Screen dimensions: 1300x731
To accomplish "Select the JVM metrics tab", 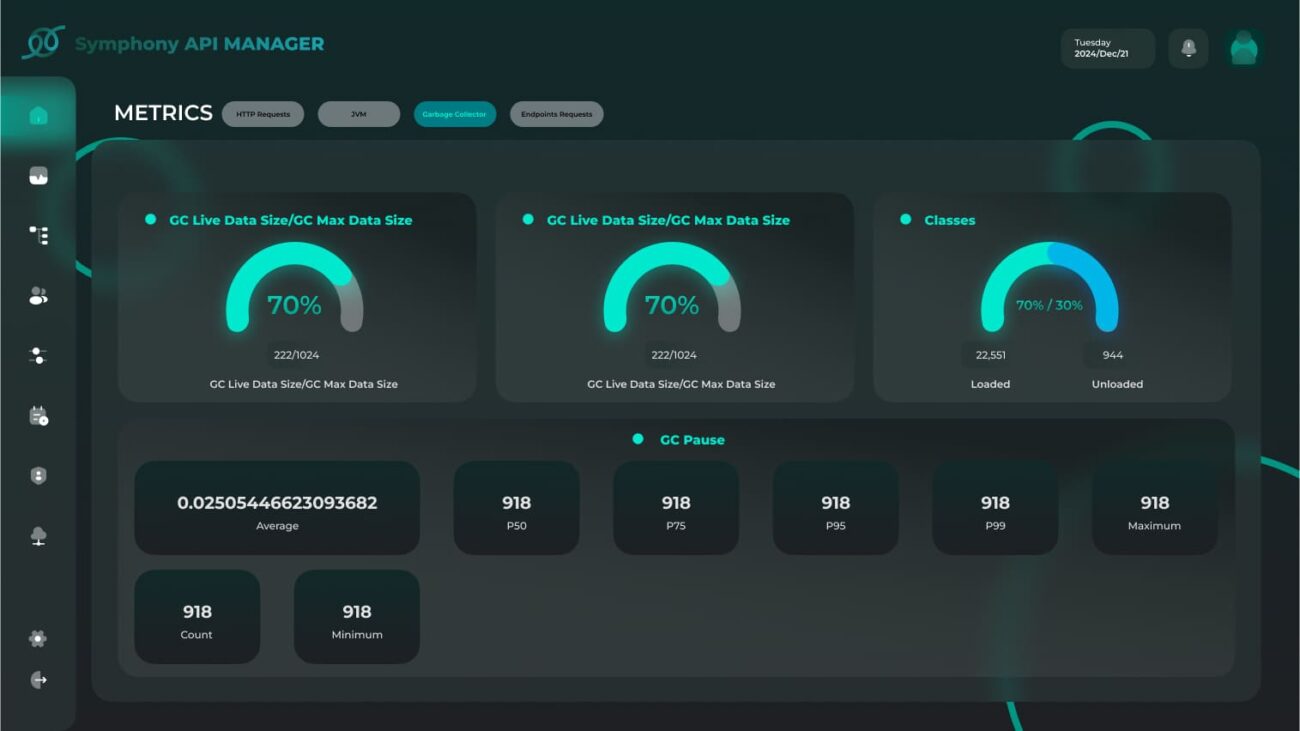I will pyautogui.click(x=358, y=114).
